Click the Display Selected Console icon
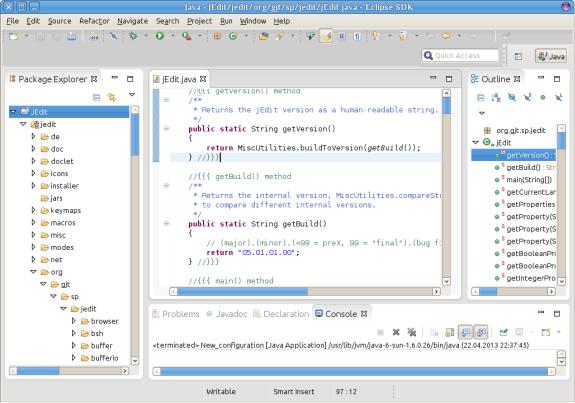This screenshot has height=403, width=575. (519, 332)
